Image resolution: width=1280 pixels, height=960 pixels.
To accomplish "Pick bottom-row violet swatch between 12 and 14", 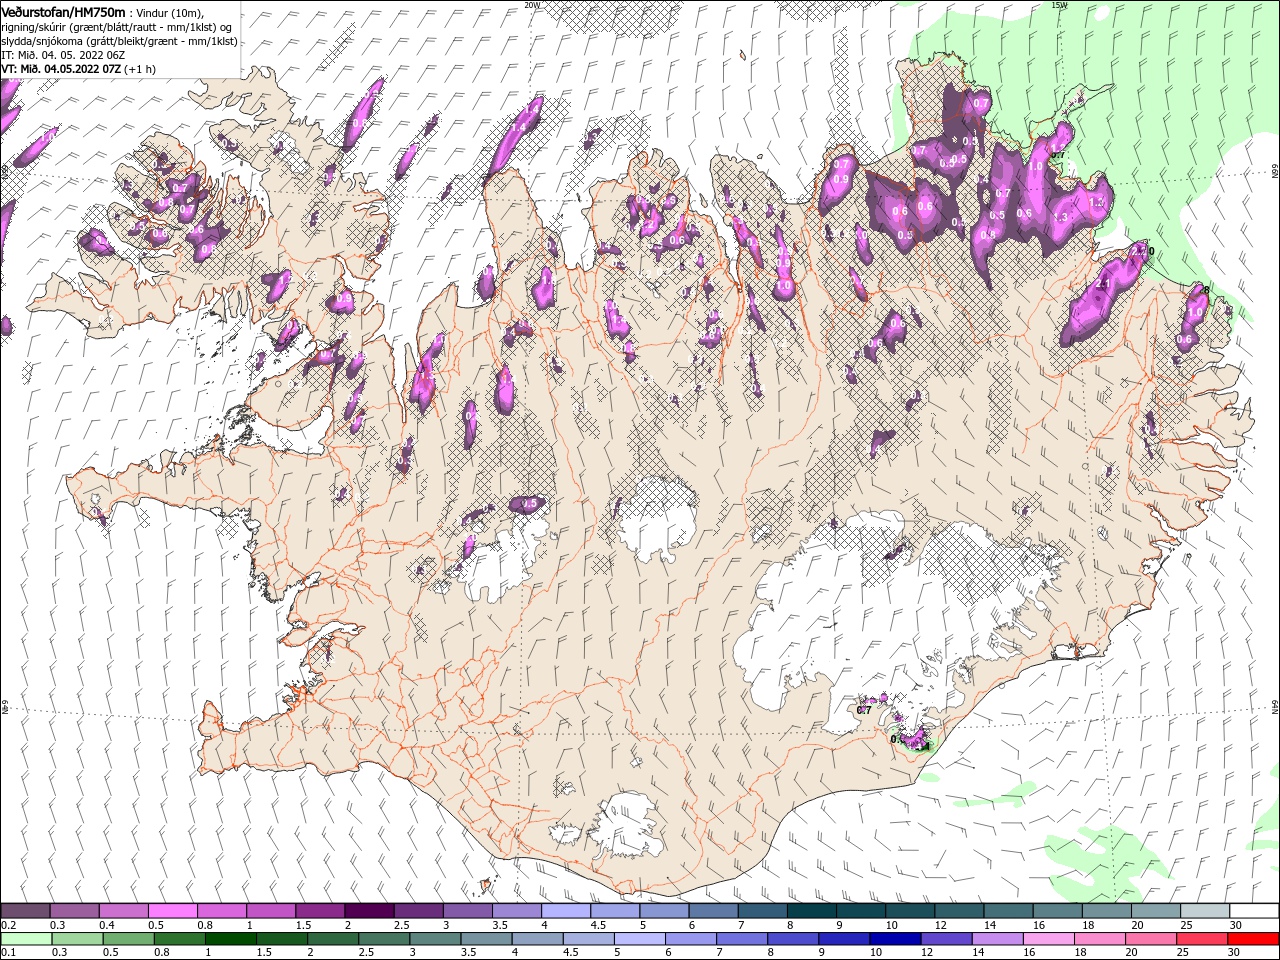I will tap(947, 939).
